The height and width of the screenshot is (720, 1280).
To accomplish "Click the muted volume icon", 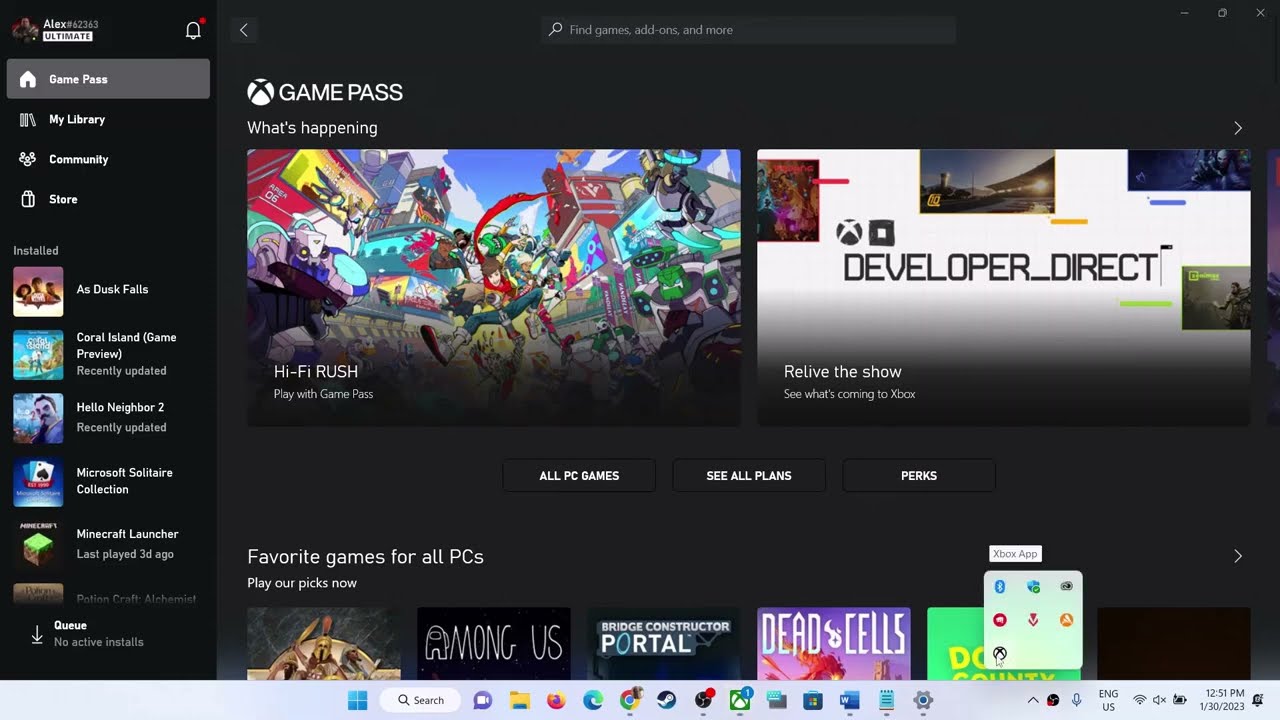I will pyautogui.click(x=1160, y=700).
